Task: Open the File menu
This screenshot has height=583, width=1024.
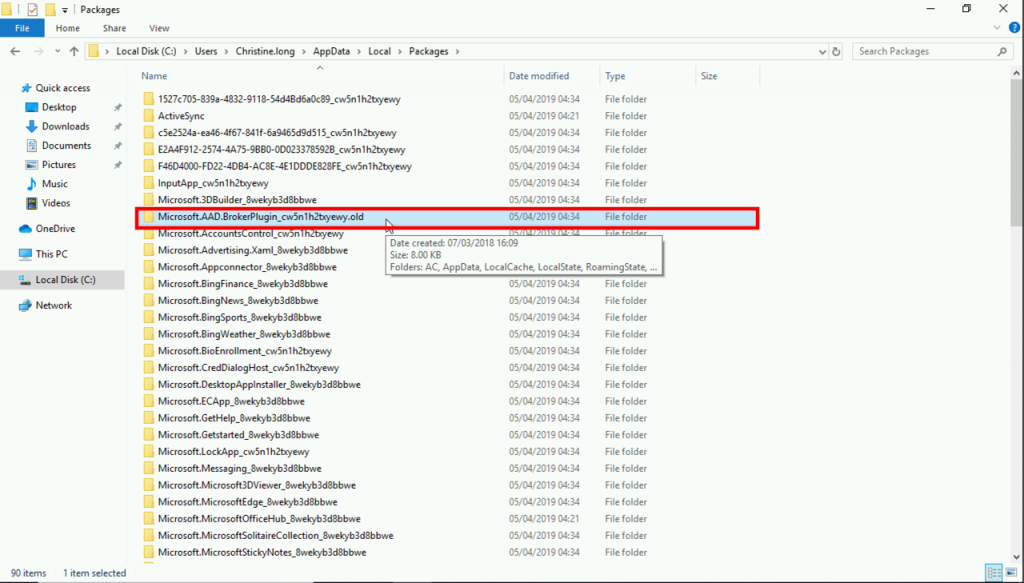Action: click(x=22, y=28)
